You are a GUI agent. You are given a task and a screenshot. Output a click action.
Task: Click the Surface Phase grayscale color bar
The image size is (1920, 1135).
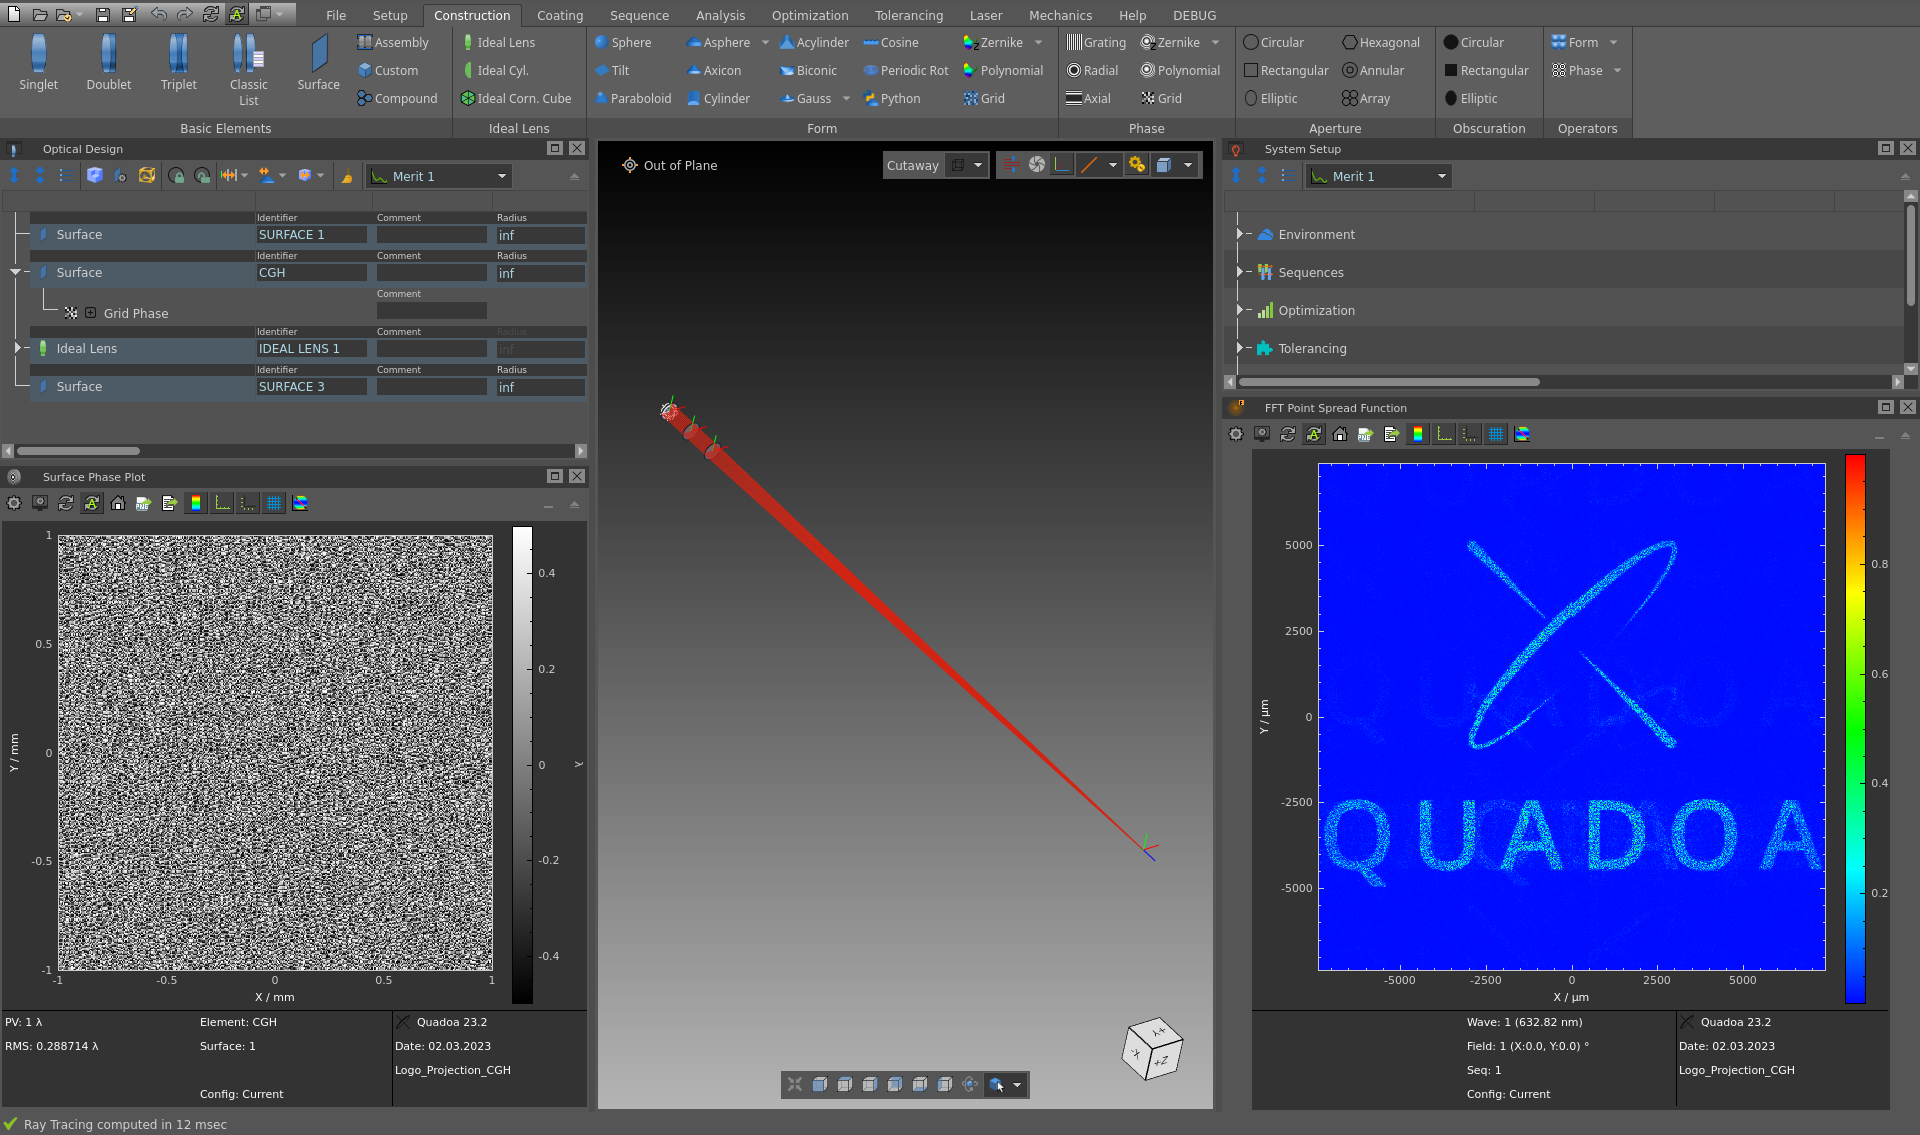click(x=522, y=765)
